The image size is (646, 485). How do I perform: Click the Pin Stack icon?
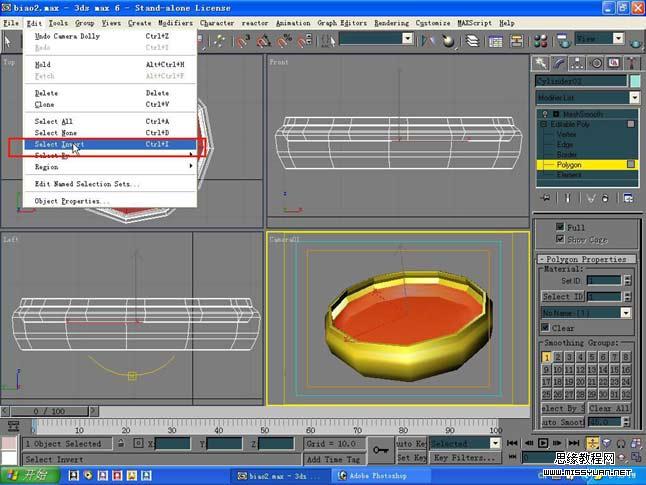545,198
